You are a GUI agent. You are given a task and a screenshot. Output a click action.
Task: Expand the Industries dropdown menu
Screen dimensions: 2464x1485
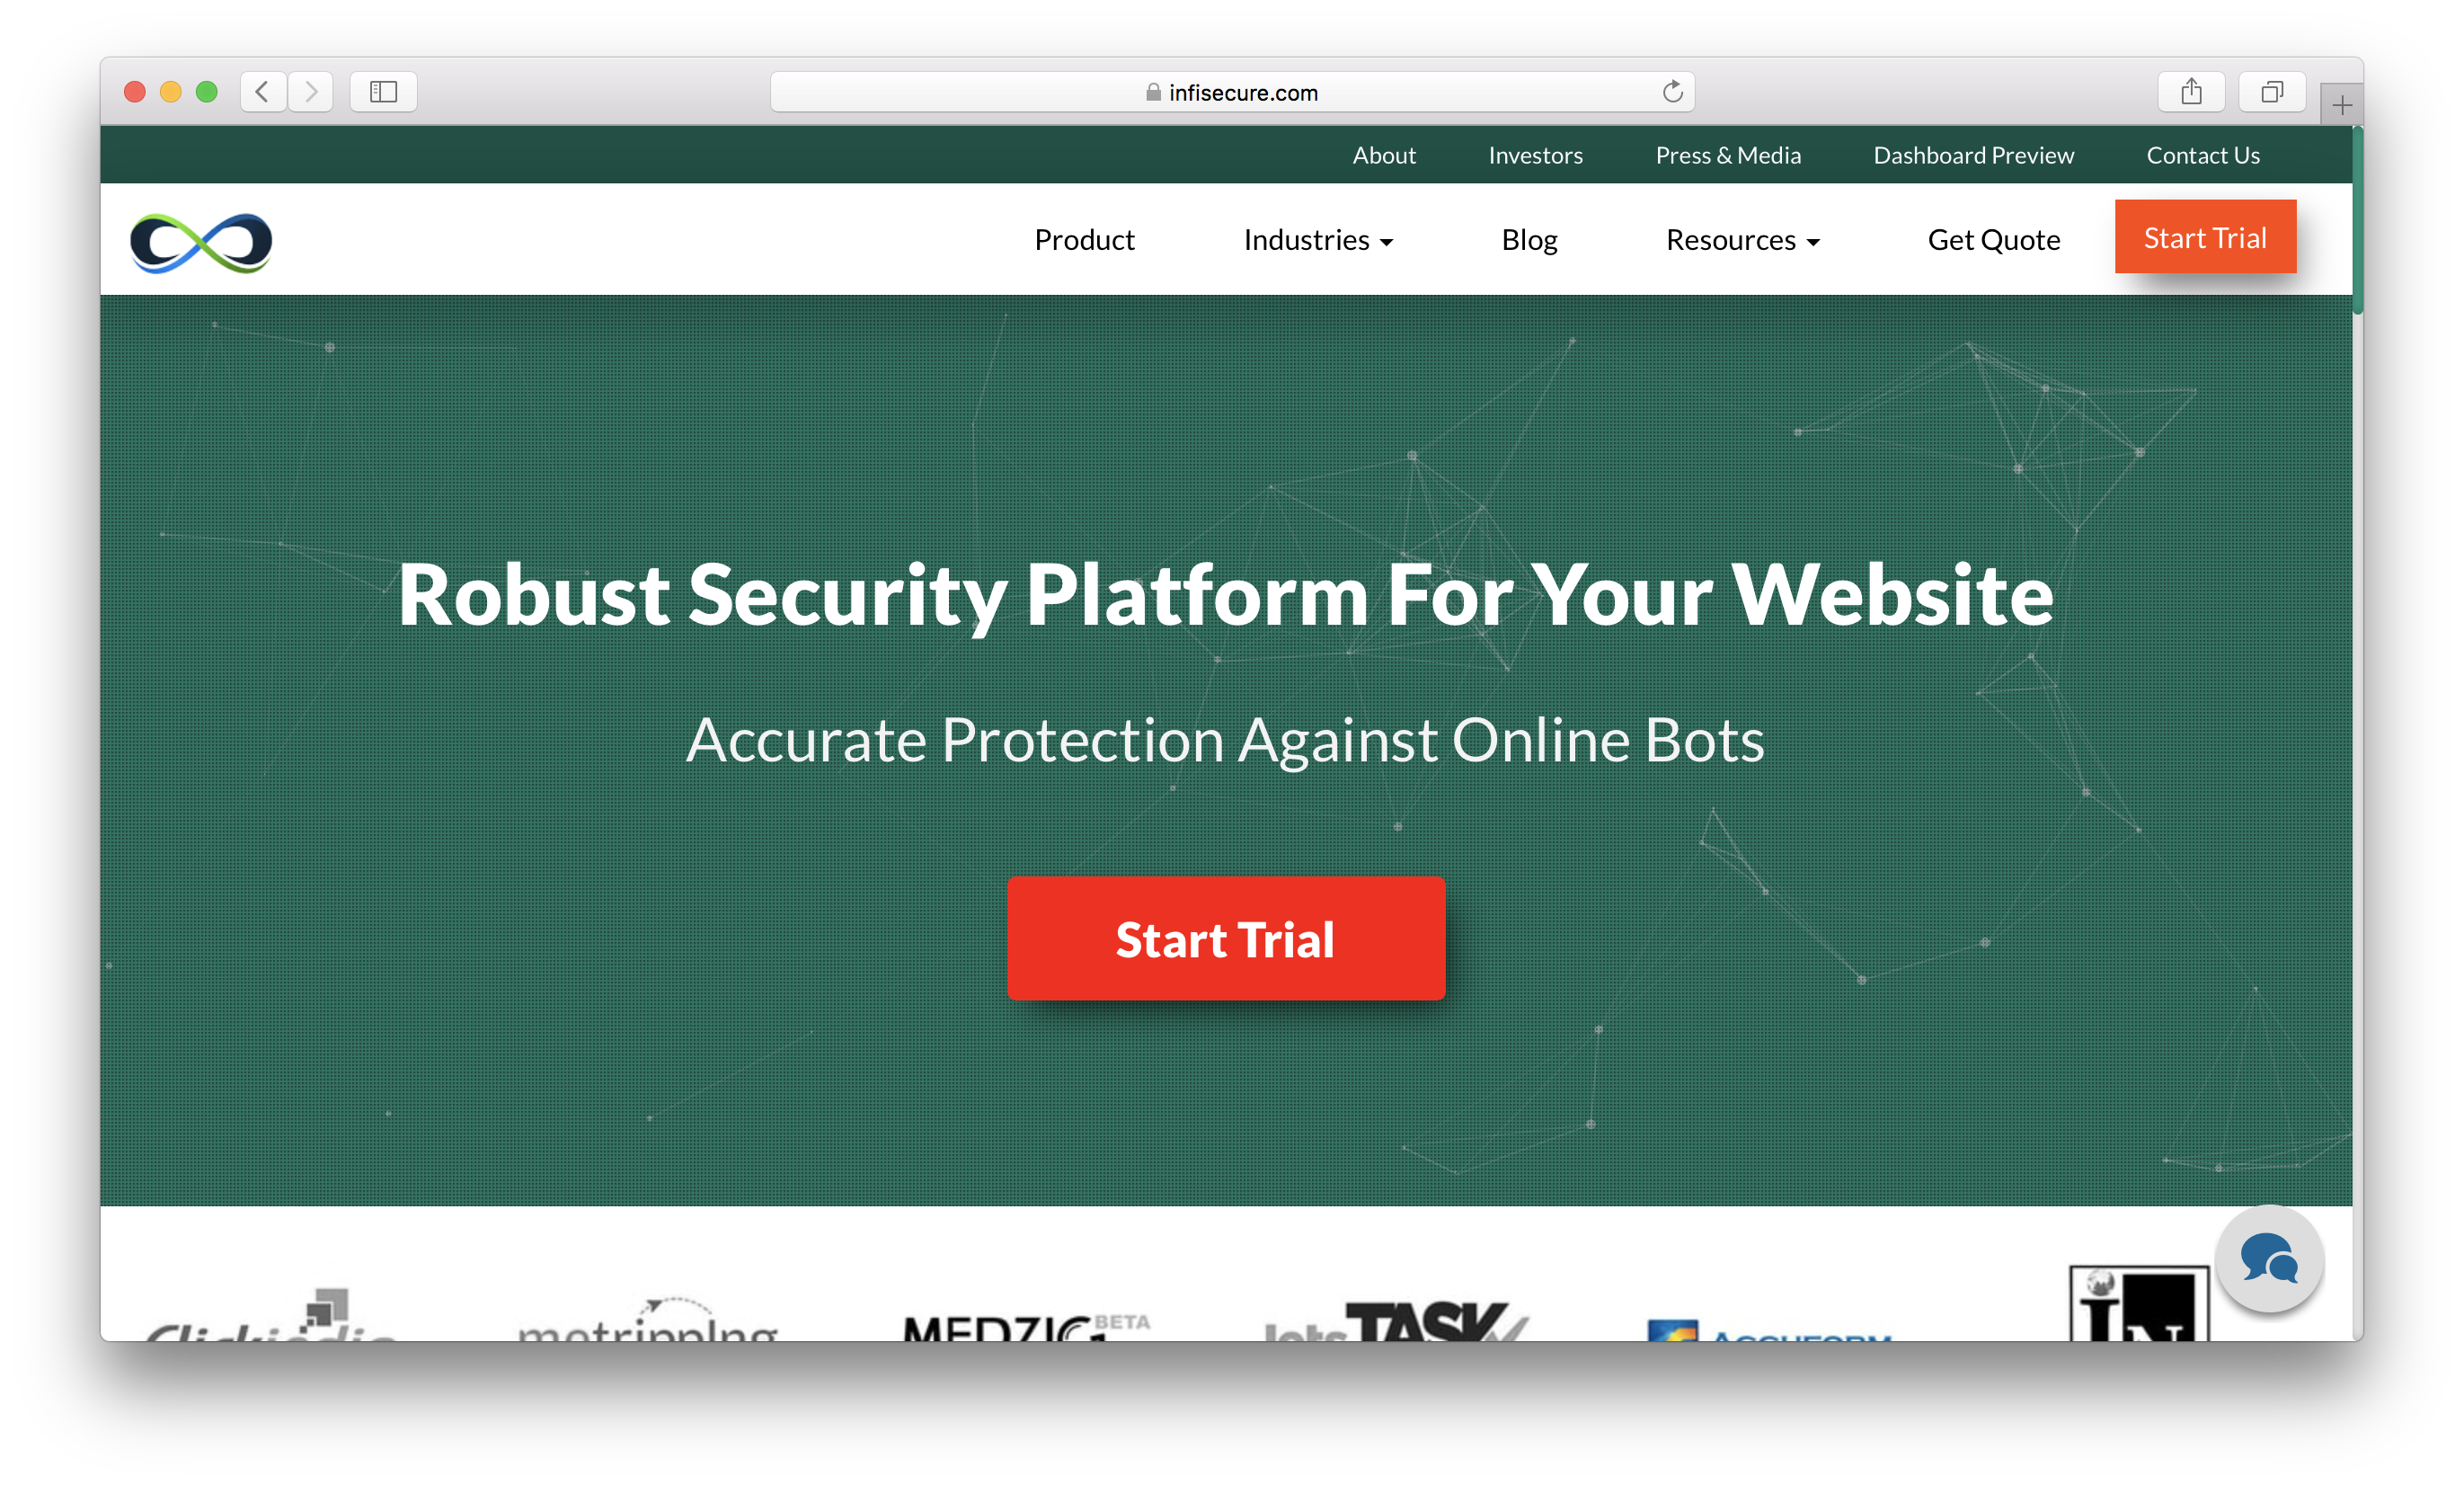coord(1320,240)
